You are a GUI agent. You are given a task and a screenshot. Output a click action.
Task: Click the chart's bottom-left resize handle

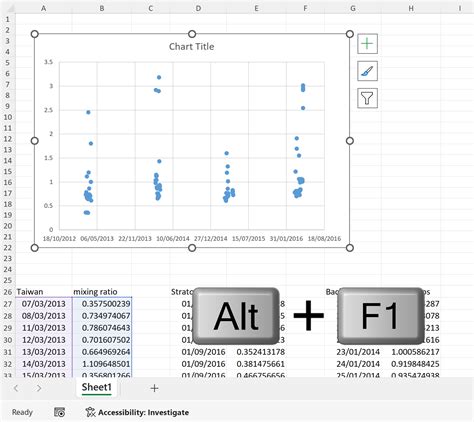pos(35,248)
